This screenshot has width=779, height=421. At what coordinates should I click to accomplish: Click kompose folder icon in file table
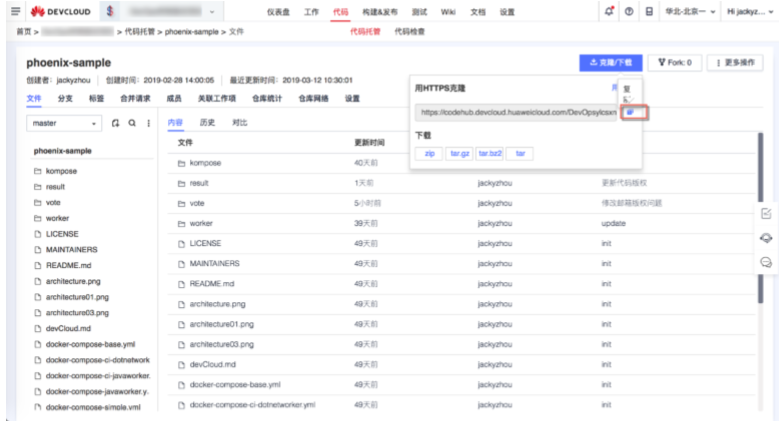tap(181, 163)
